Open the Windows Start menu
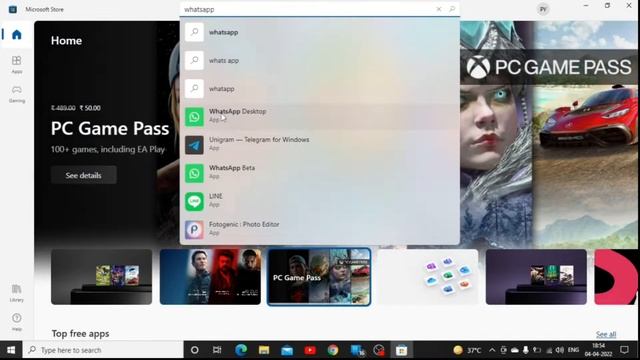Viewport: 640px width, 360px height. 11,350
